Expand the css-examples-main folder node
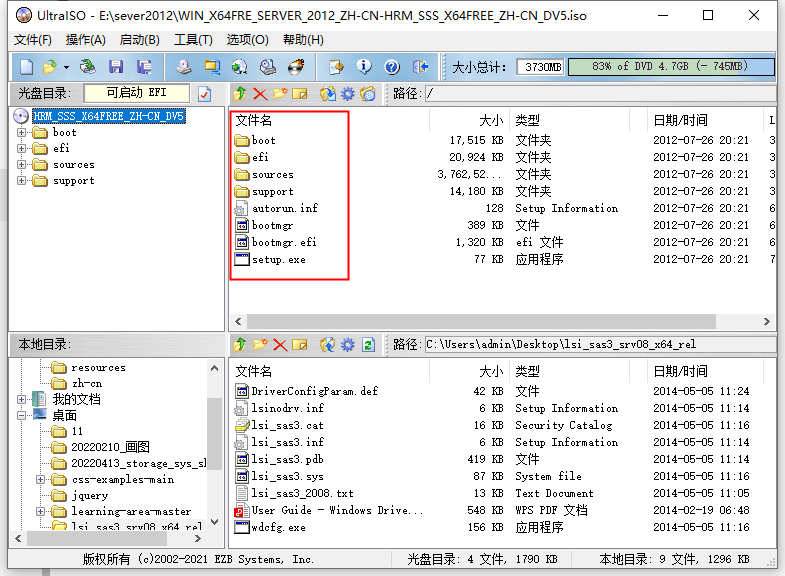The width and height of the screenshot is (785, 576). pos(41,479)
